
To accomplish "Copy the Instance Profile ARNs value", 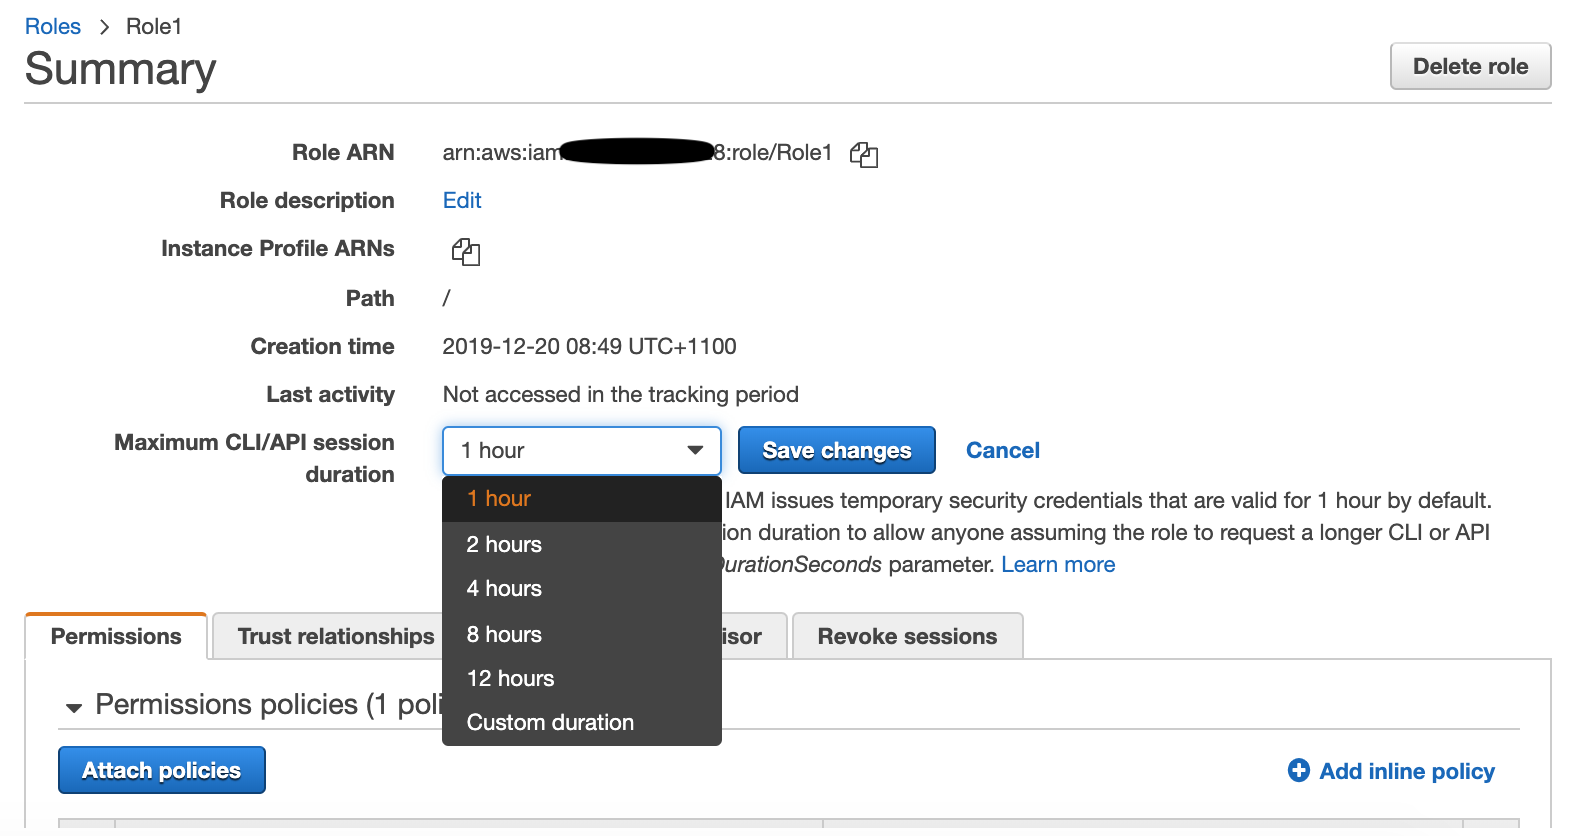I will [x=466, y=251].
